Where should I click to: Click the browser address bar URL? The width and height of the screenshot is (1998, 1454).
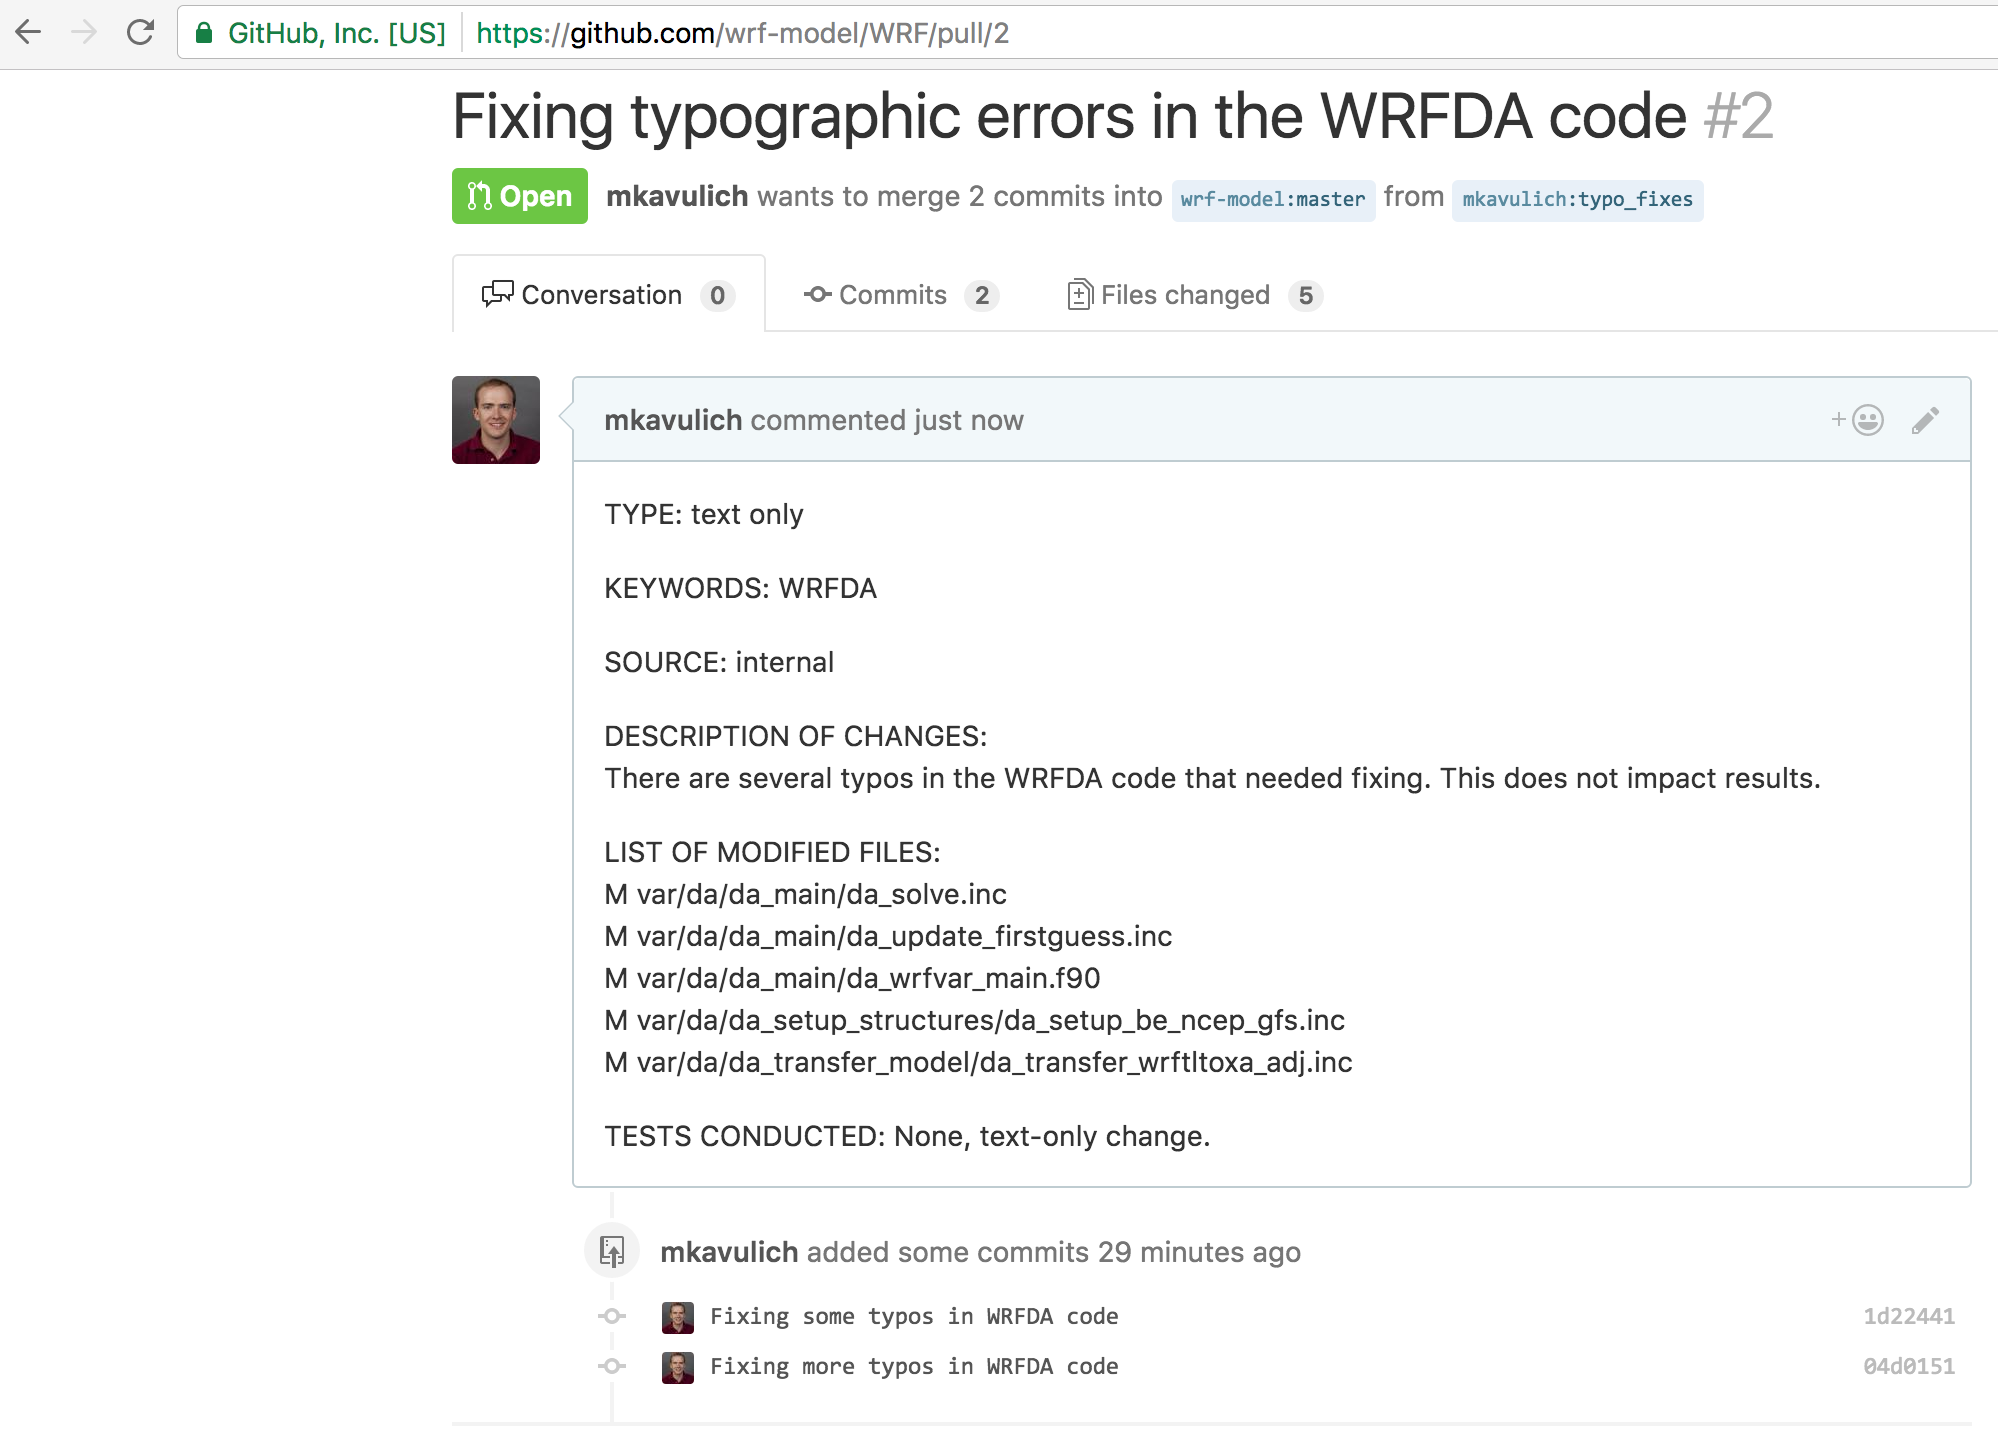pos(742,33)
